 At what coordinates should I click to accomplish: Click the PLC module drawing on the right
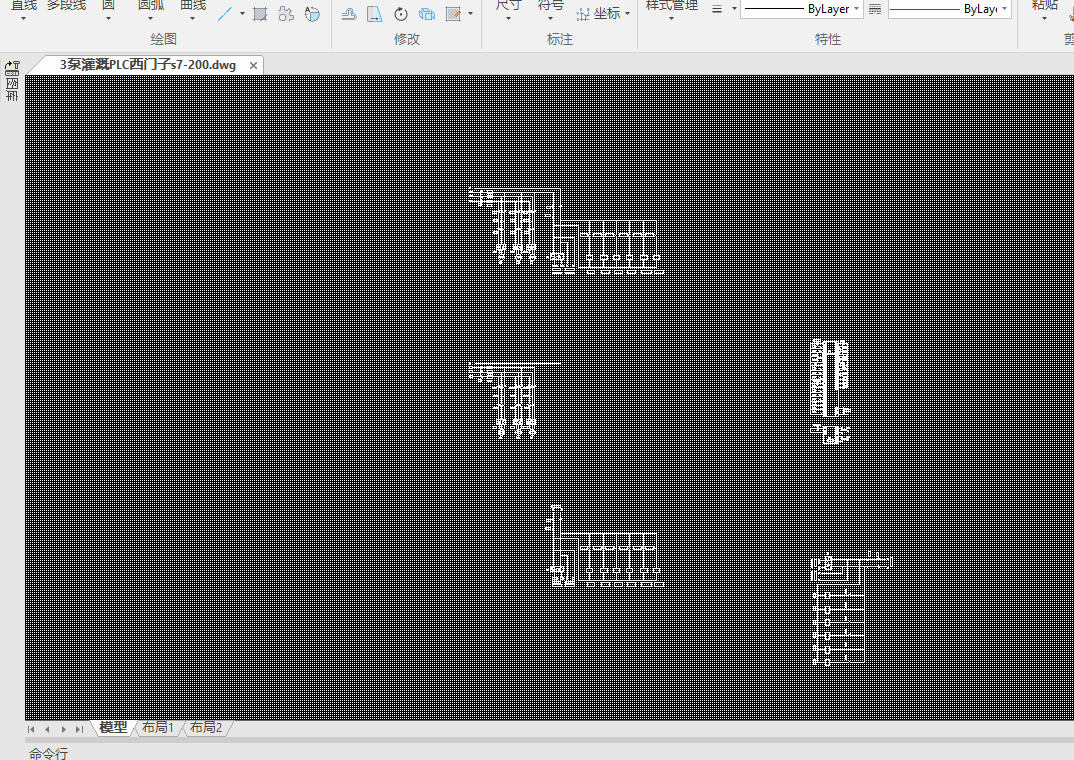coord(830,391)
